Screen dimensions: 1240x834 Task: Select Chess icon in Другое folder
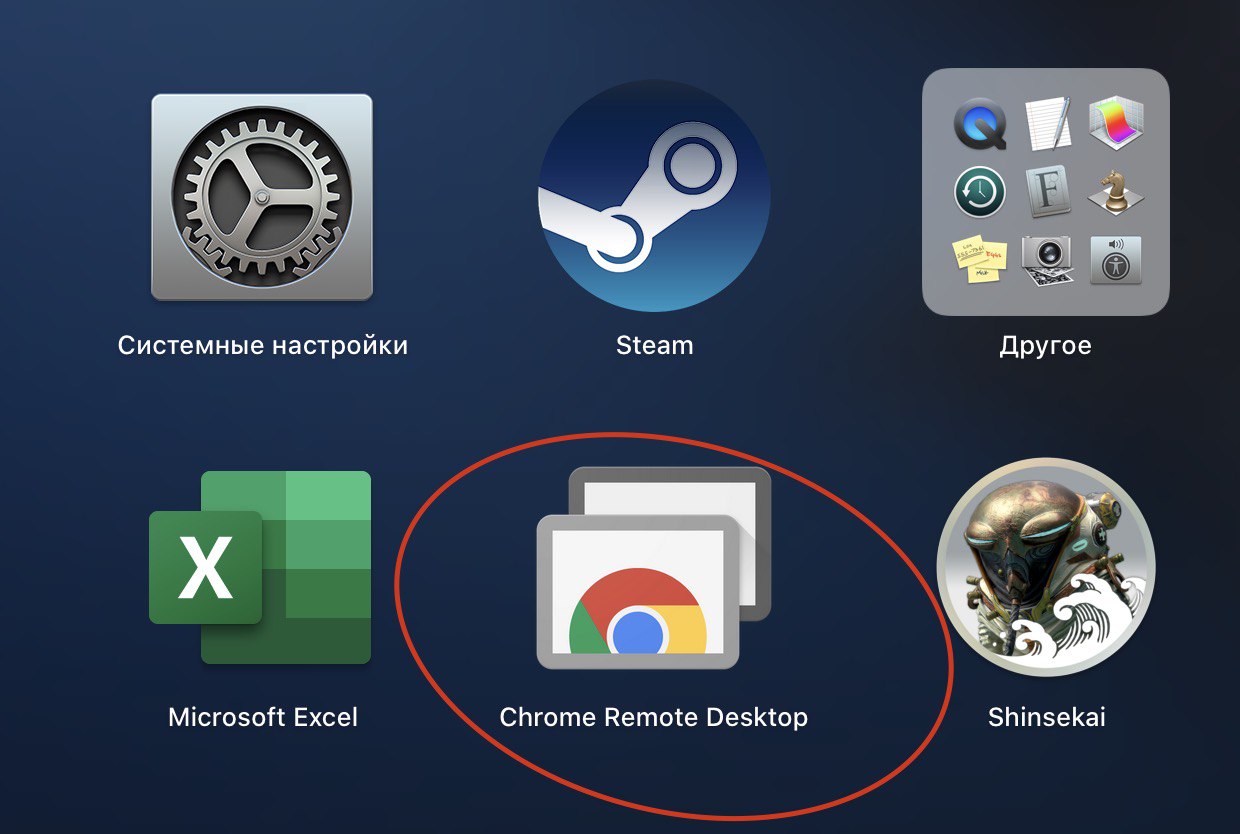1115,191
